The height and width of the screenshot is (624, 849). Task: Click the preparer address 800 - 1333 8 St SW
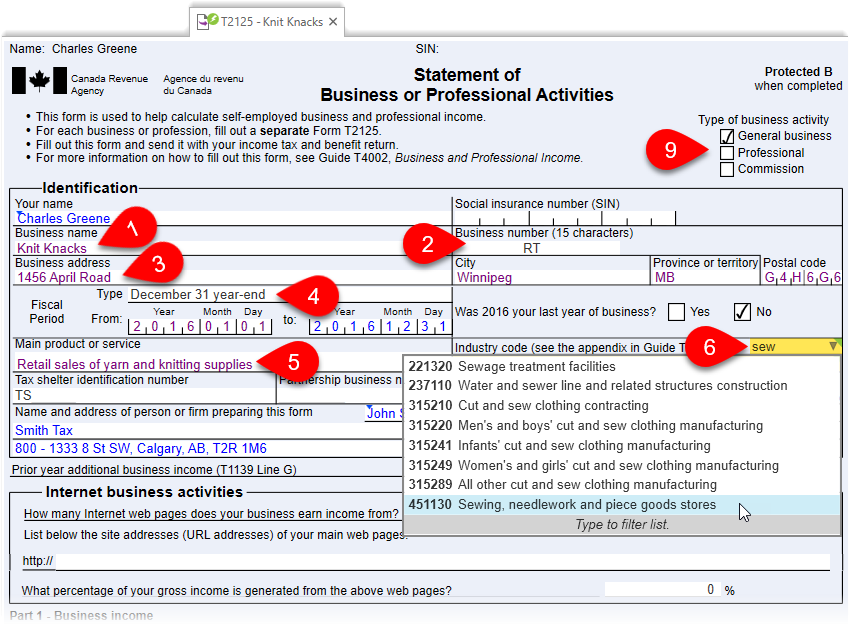208,448
